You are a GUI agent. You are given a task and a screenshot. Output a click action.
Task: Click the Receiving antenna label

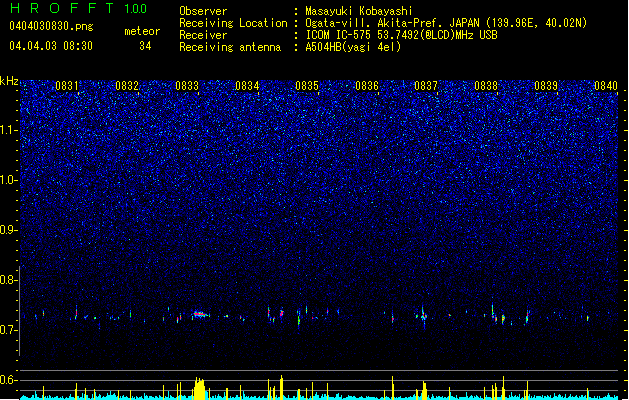(x=230, y=47)
